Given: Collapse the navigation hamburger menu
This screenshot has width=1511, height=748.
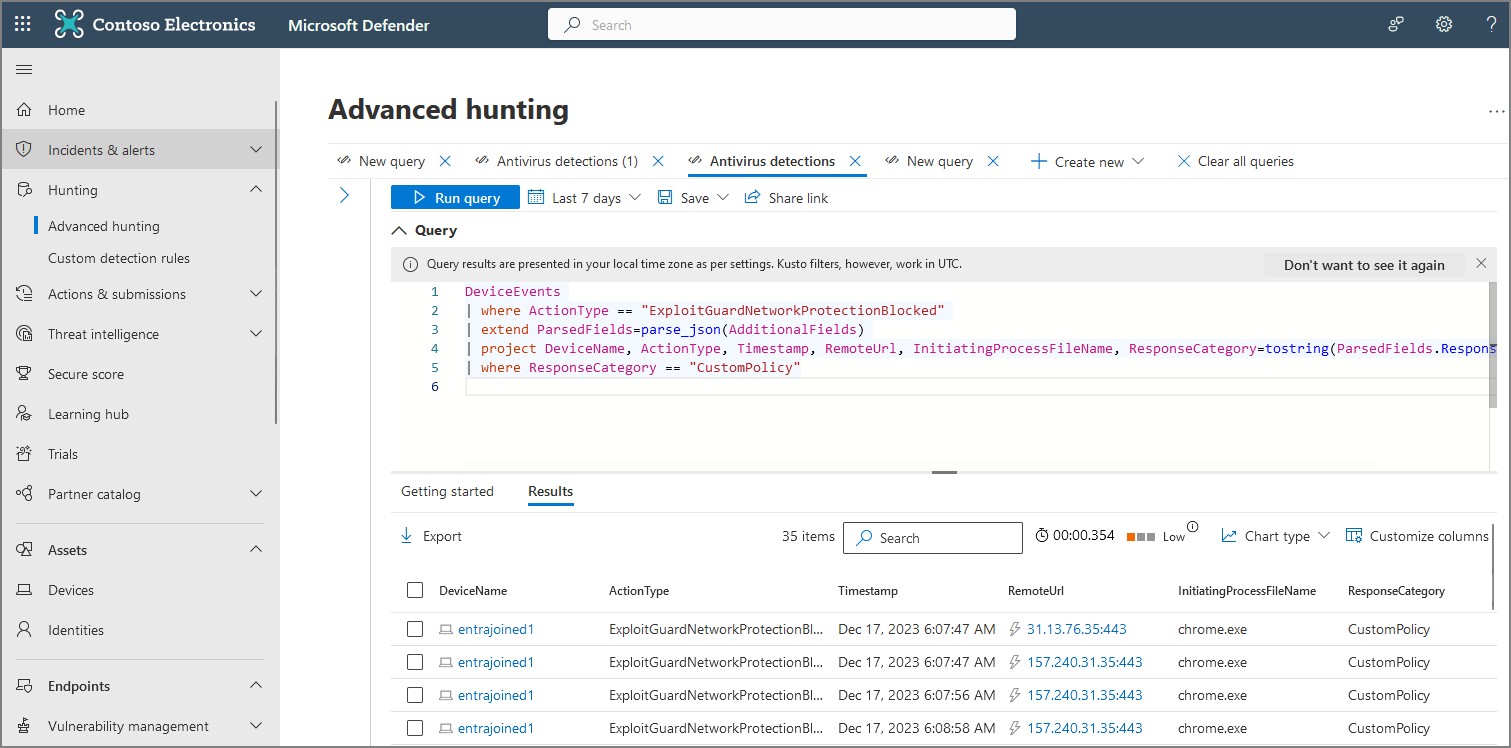Looking at the screenshot, I should [24, 69].
